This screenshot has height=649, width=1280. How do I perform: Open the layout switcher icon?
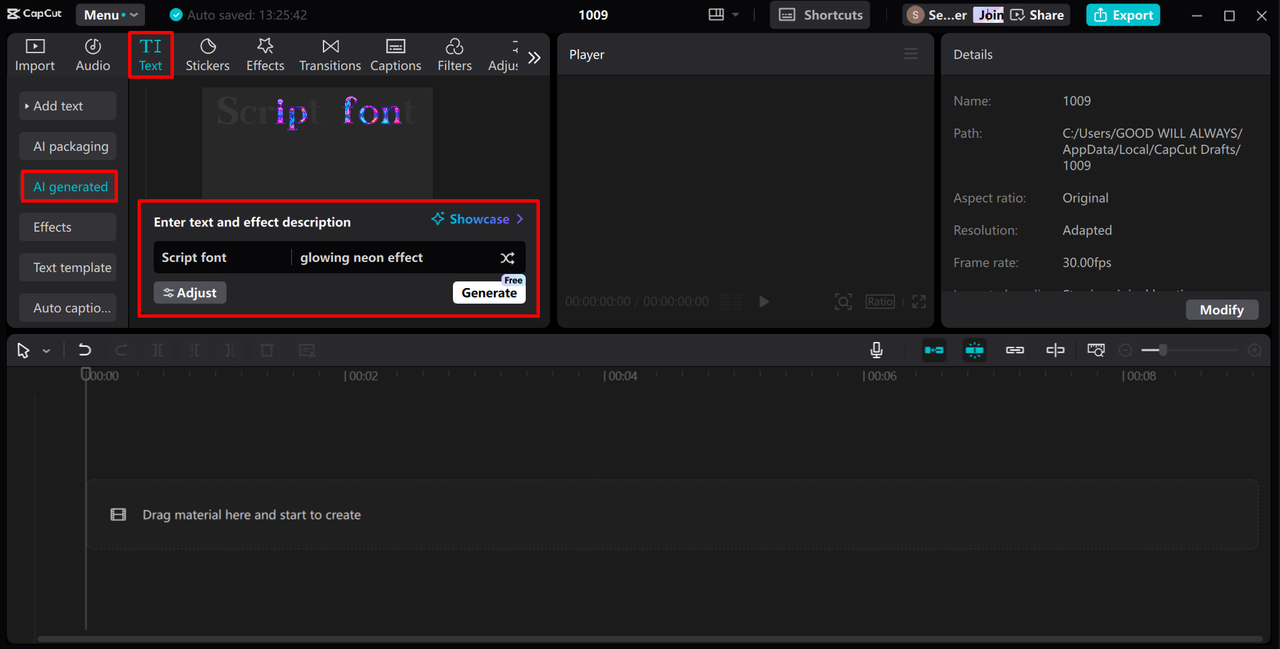tap(716, 15)
